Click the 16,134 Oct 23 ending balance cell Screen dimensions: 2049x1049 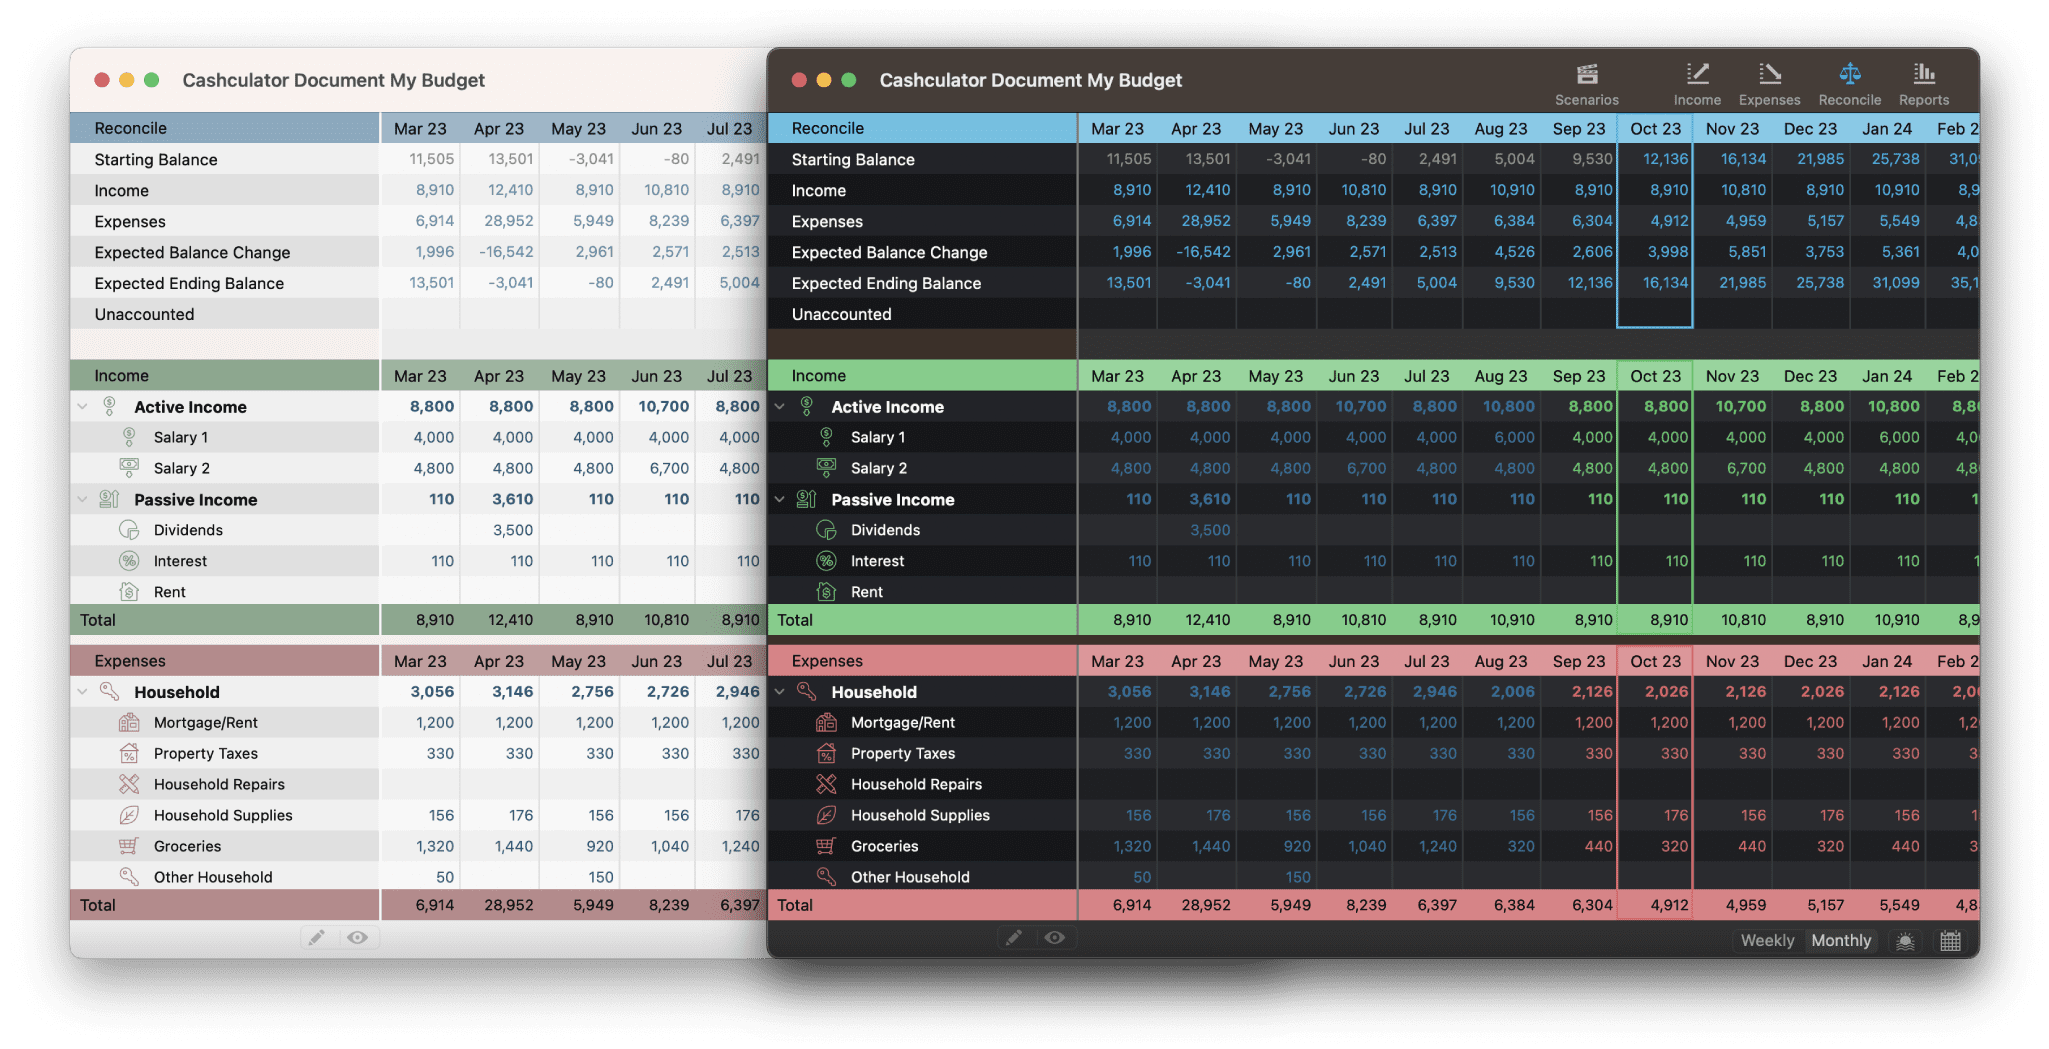pyautogui.click(x=1655, y=283)
